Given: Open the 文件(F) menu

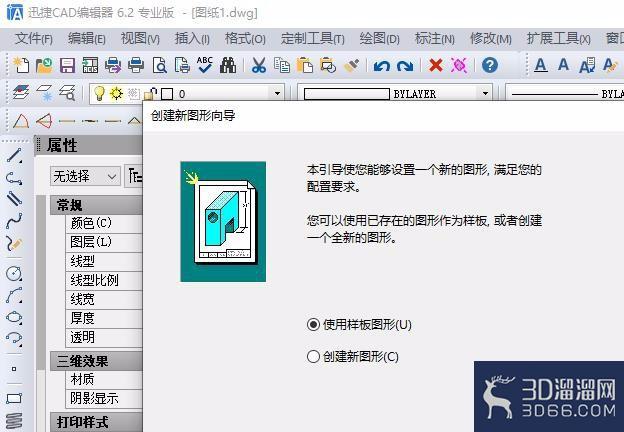Looking at the screenshot, I should click(x=33, y=39).
